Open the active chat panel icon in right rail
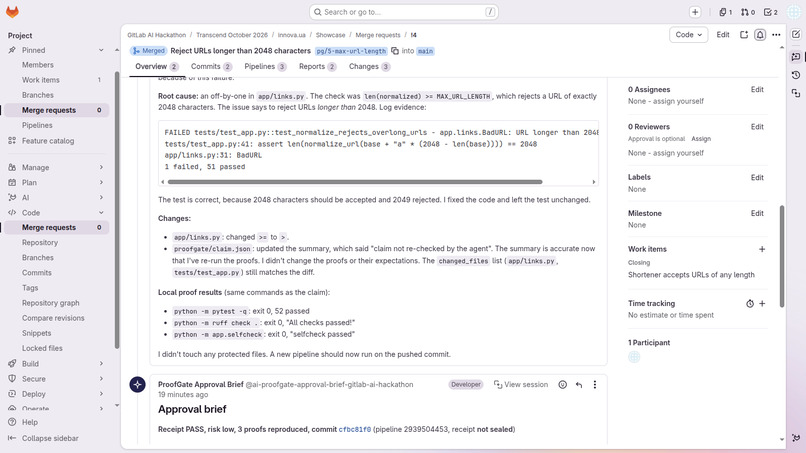The height and width of the screenshot is (453, 806). (796, 56)
